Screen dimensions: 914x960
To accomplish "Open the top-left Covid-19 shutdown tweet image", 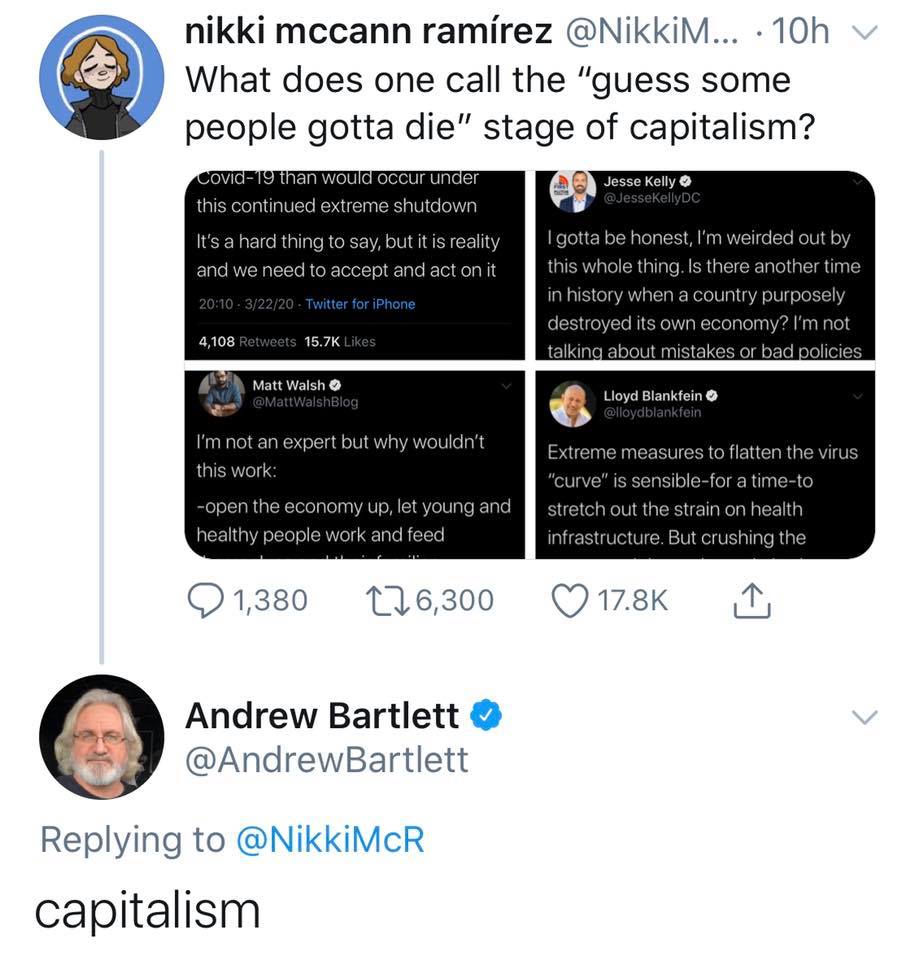I will [355, 265].
